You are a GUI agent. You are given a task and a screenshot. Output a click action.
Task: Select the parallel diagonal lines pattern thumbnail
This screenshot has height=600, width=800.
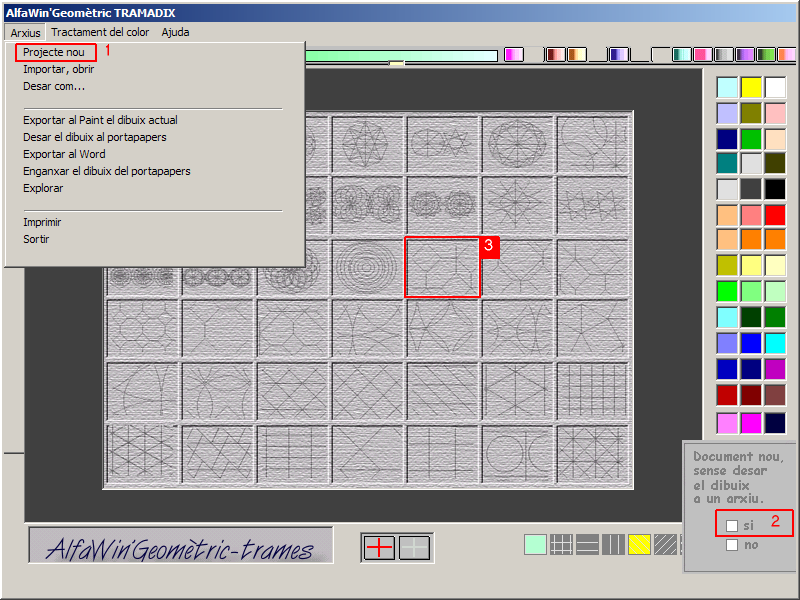442,390
